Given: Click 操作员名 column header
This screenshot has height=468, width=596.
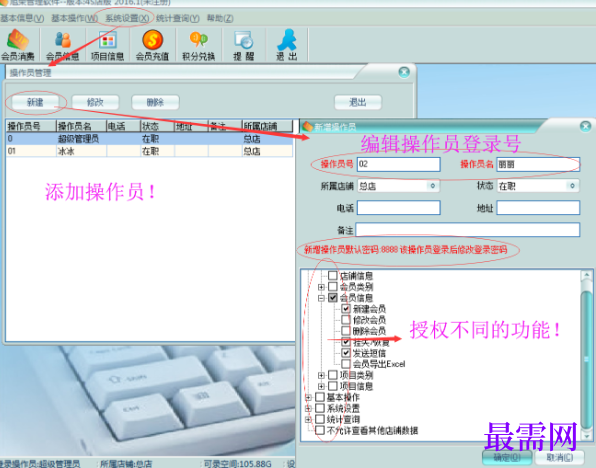Looking at the screenshot, I should 81,126.
